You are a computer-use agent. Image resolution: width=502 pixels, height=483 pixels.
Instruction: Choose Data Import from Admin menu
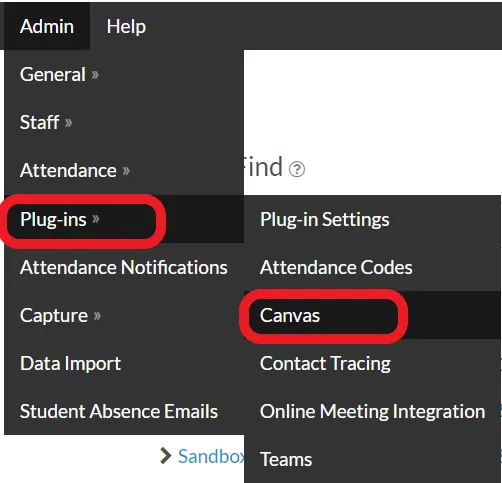(x=124, y=363)
